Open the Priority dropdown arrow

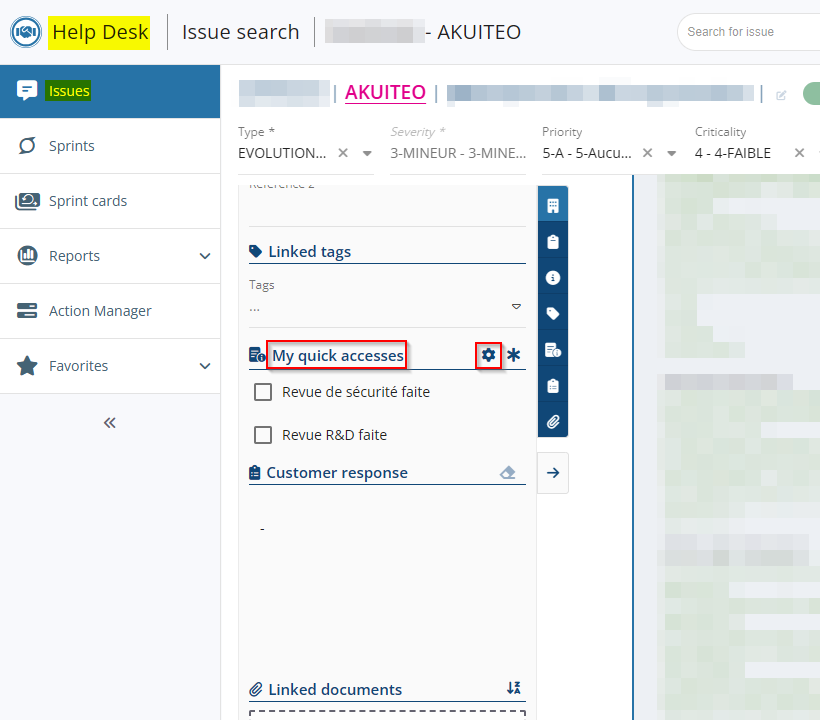672,154
